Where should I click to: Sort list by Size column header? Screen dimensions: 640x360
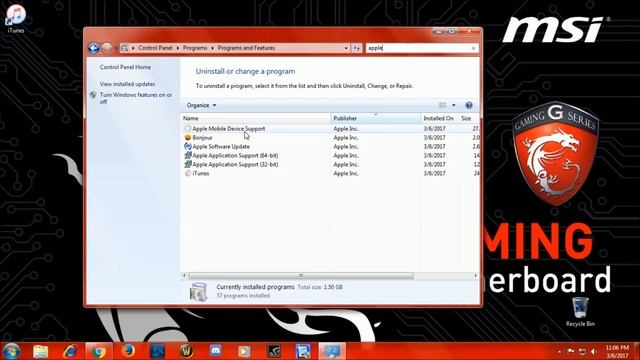pyautogui.click(x=469, y=118)
